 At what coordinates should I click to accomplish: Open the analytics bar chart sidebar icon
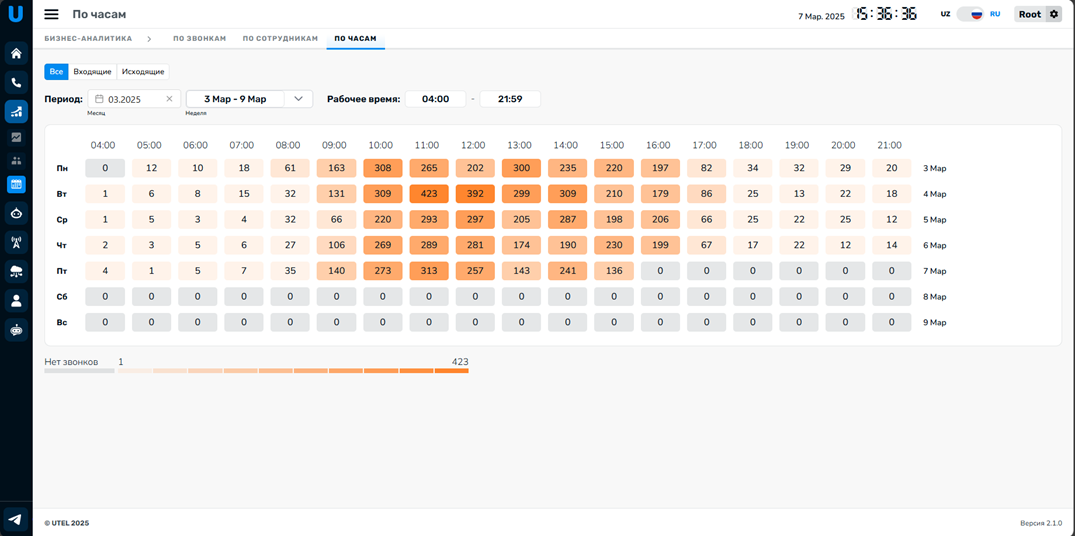coord(16,112)
